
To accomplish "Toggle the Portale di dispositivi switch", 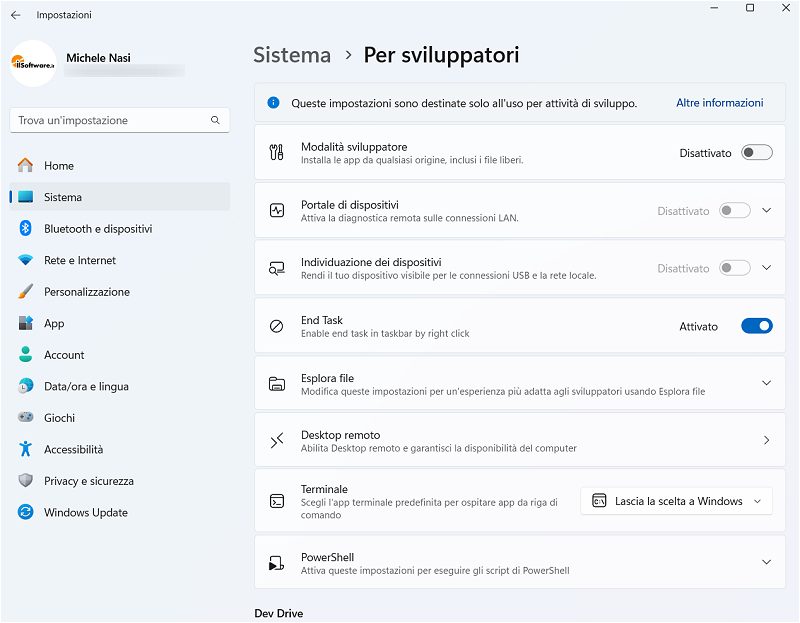I will coord(734,211).
